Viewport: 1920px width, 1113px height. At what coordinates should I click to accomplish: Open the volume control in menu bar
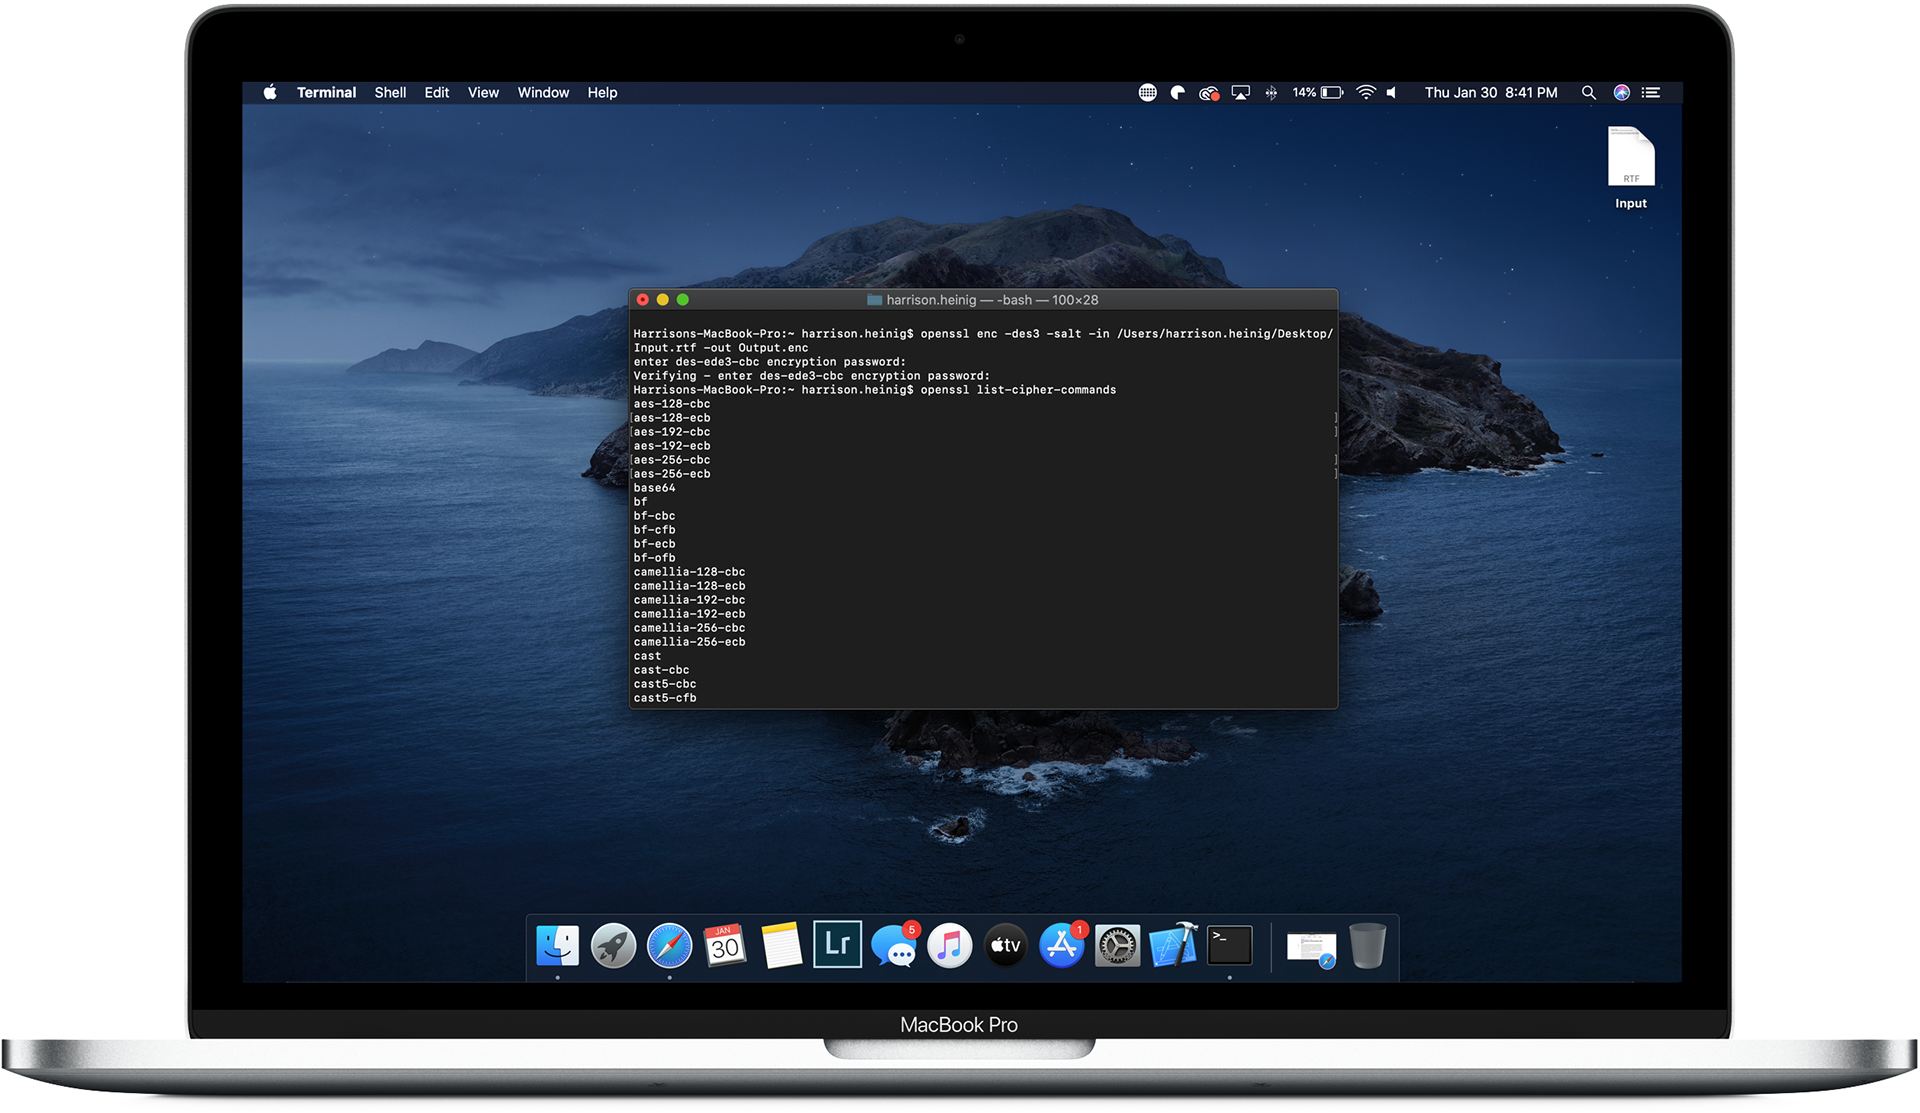point(1392,92)
